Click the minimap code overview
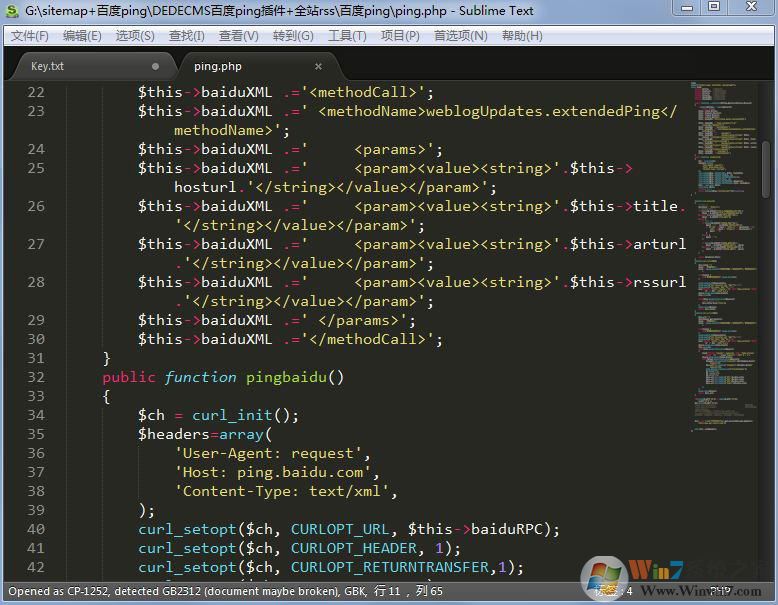 pyautogui.click(x=724, y=256)
